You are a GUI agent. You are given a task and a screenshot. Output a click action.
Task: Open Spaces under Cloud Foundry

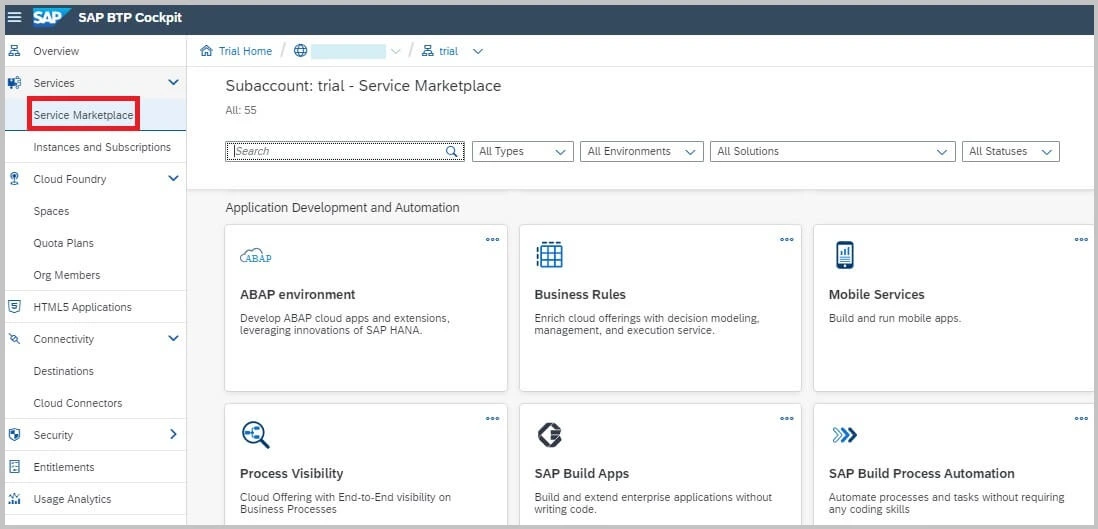pyautogui.click(x=51, y=211)
